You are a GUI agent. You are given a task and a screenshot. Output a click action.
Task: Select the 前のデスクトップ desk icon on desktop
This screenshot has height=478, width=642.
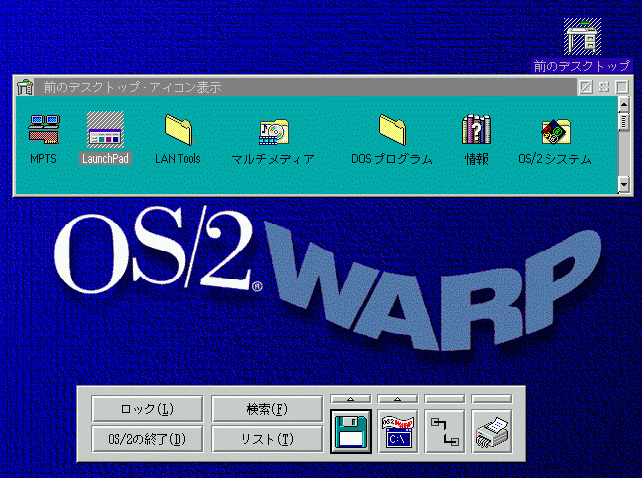(x=582, y=36)
